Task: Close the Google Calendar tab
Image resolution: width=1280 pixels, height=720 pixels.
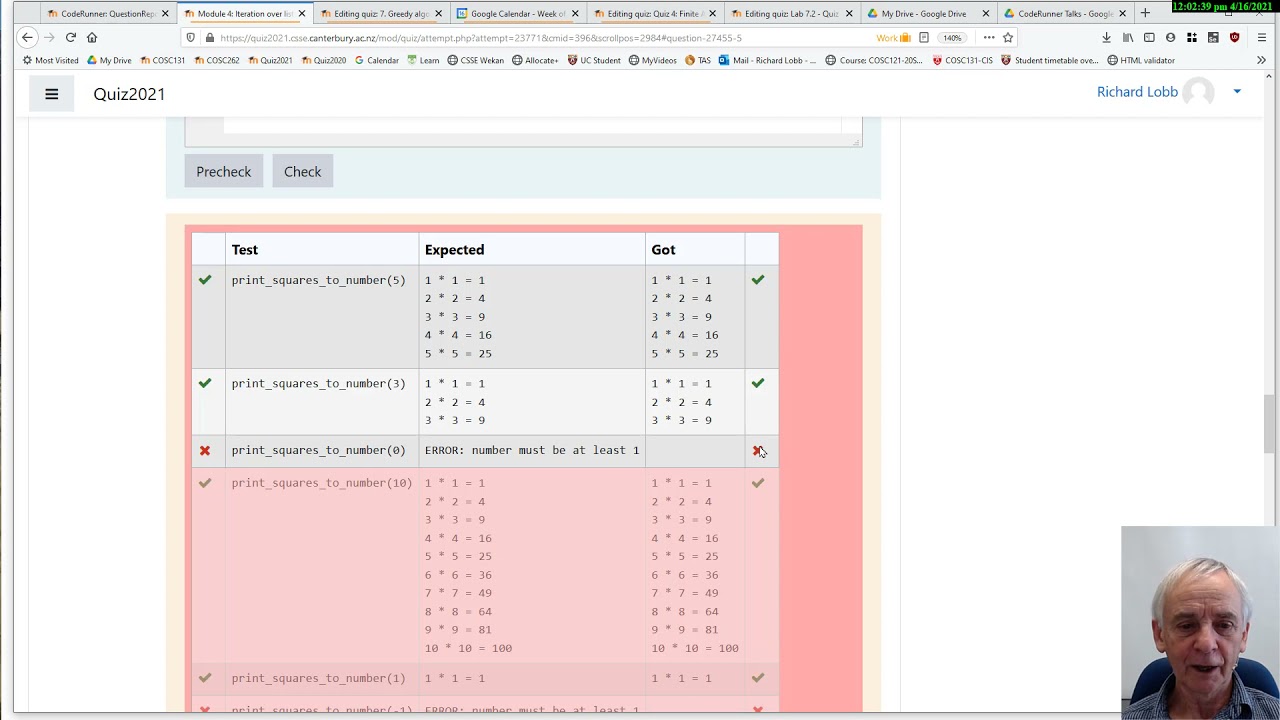Action: point(575,14)
